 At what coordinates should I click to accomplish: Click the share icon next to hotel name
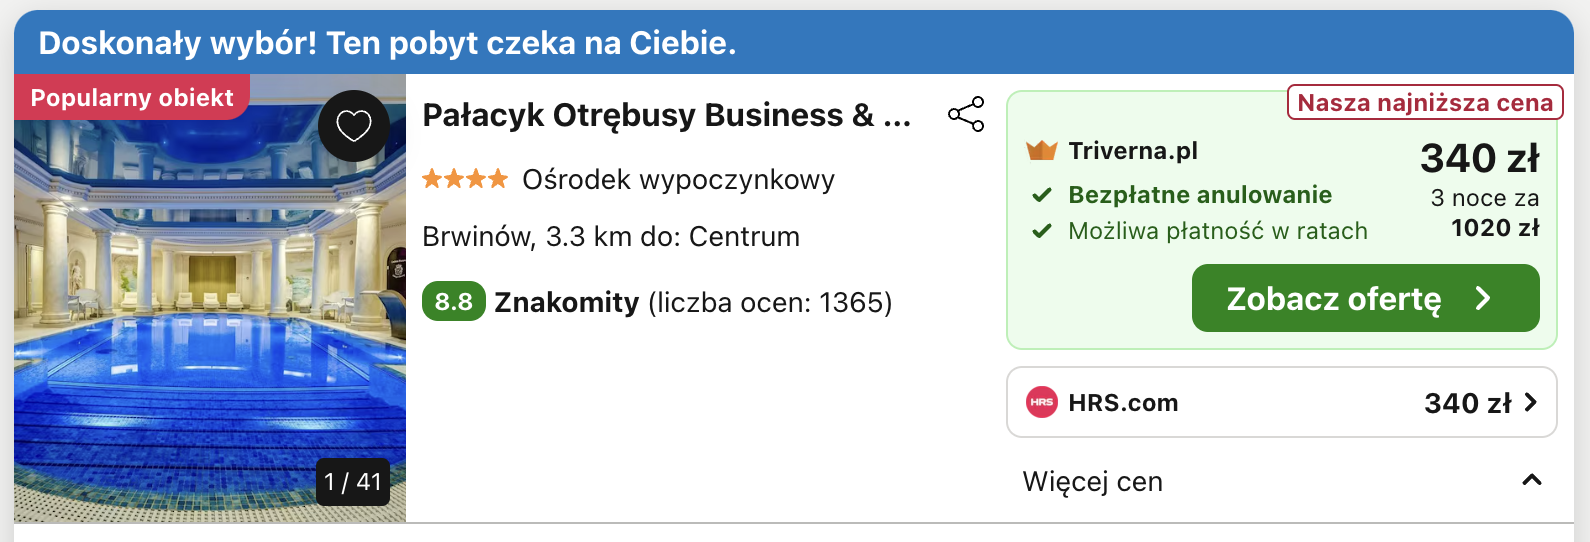966,114
